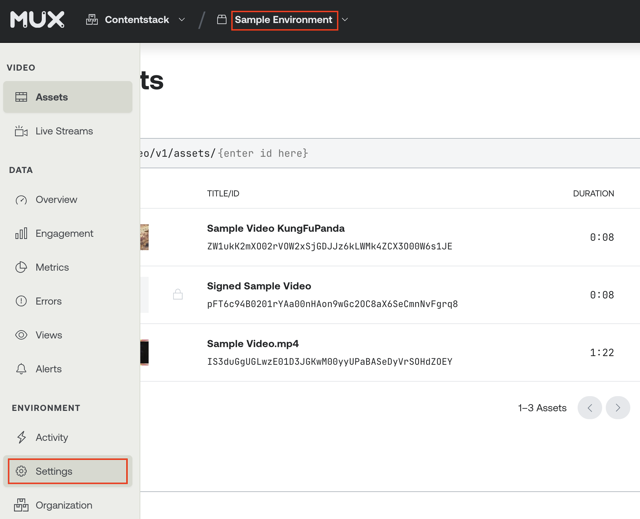The height and width of the screenshot is (519, 640).
Task: Click the 1–3 Assets count text
Action: 542,408
